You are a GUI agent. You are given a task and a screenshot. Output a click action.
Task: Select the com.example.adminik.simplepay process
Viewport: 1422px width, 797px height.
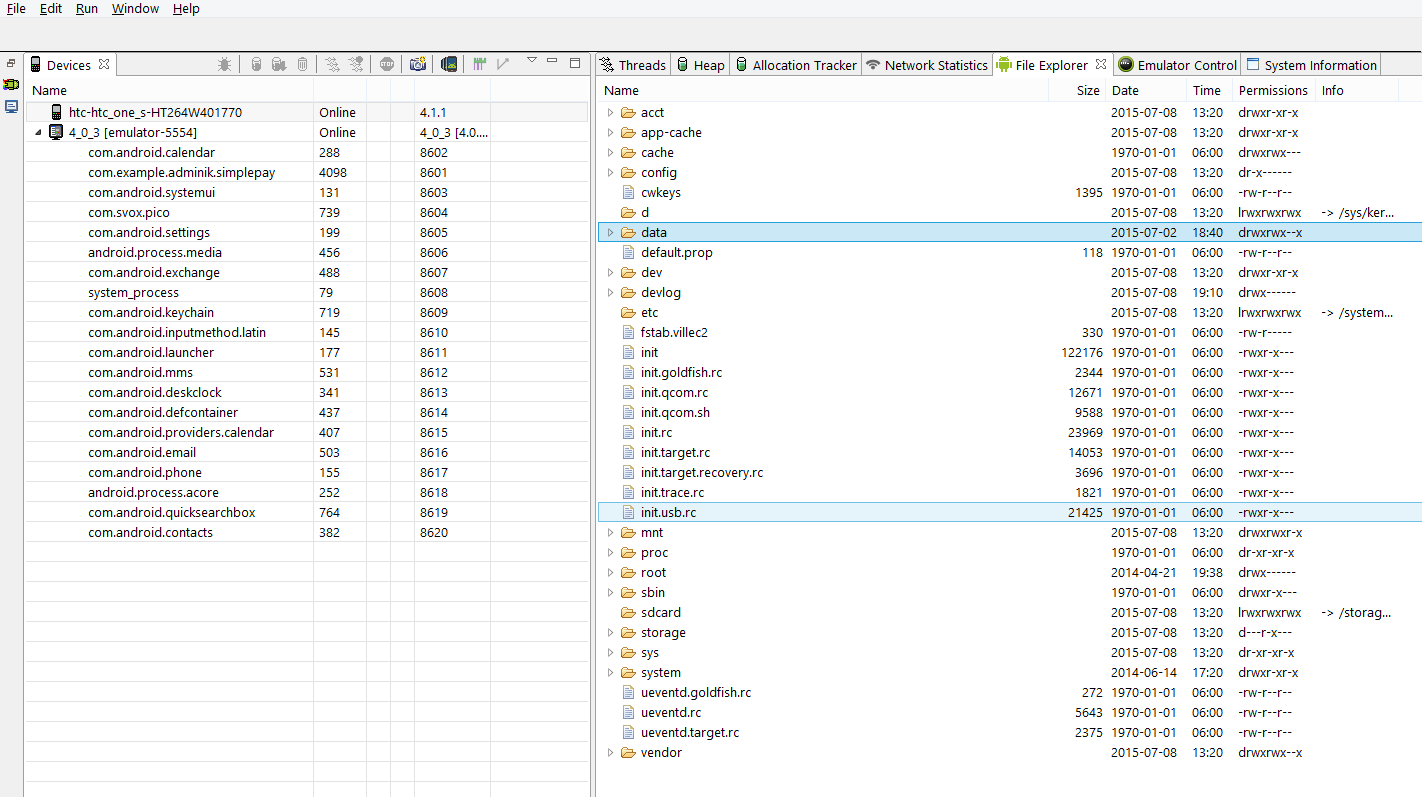[x=181, y=172]
